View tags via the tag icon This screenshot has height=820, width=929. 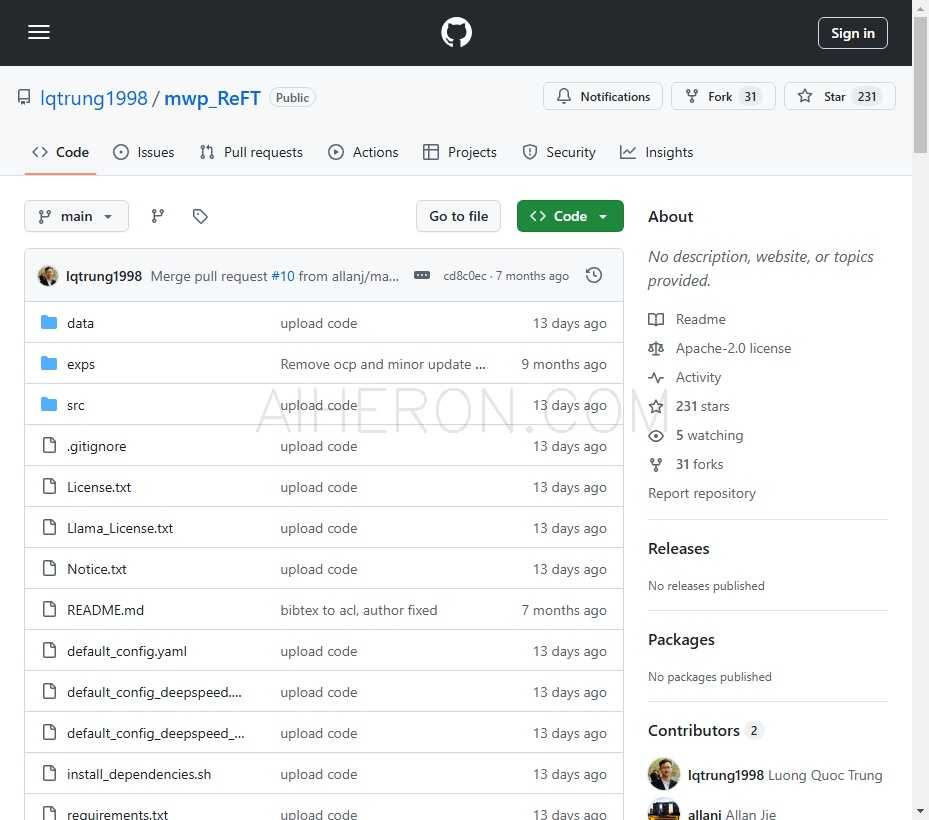[x=200, y=216]
